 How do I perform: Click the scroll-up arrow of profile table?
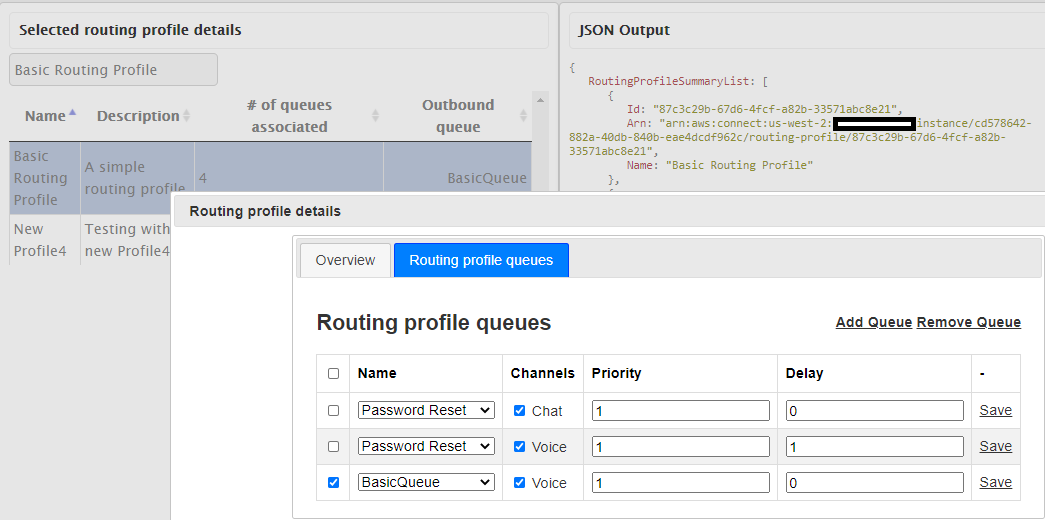coord(540,100)
